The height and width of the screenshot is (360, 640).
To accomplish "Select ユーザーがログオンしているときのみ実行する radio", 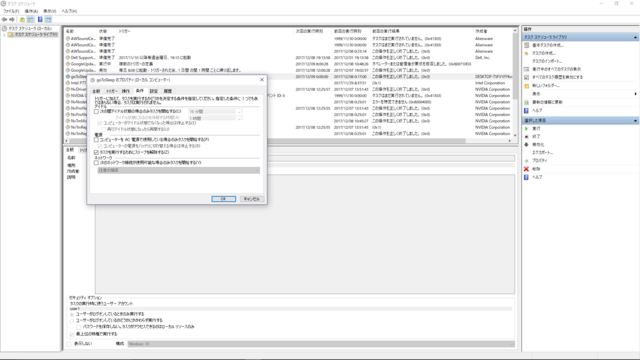I will [72, 314].
